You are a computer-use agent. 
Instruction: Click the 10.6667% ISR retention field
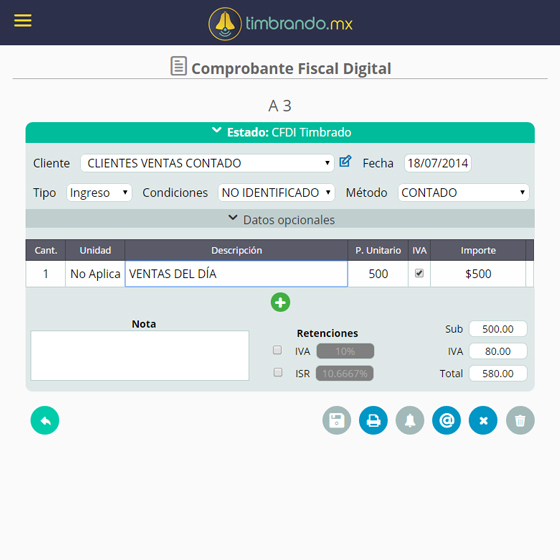click(x=345, y=374)
